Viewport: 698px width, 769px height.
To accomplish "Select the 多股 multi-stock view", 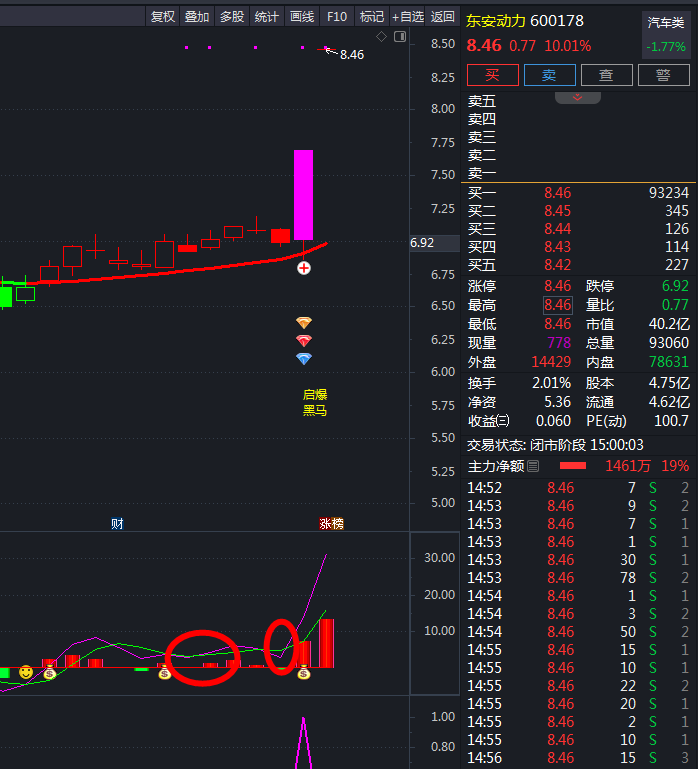I will (232, 17).
